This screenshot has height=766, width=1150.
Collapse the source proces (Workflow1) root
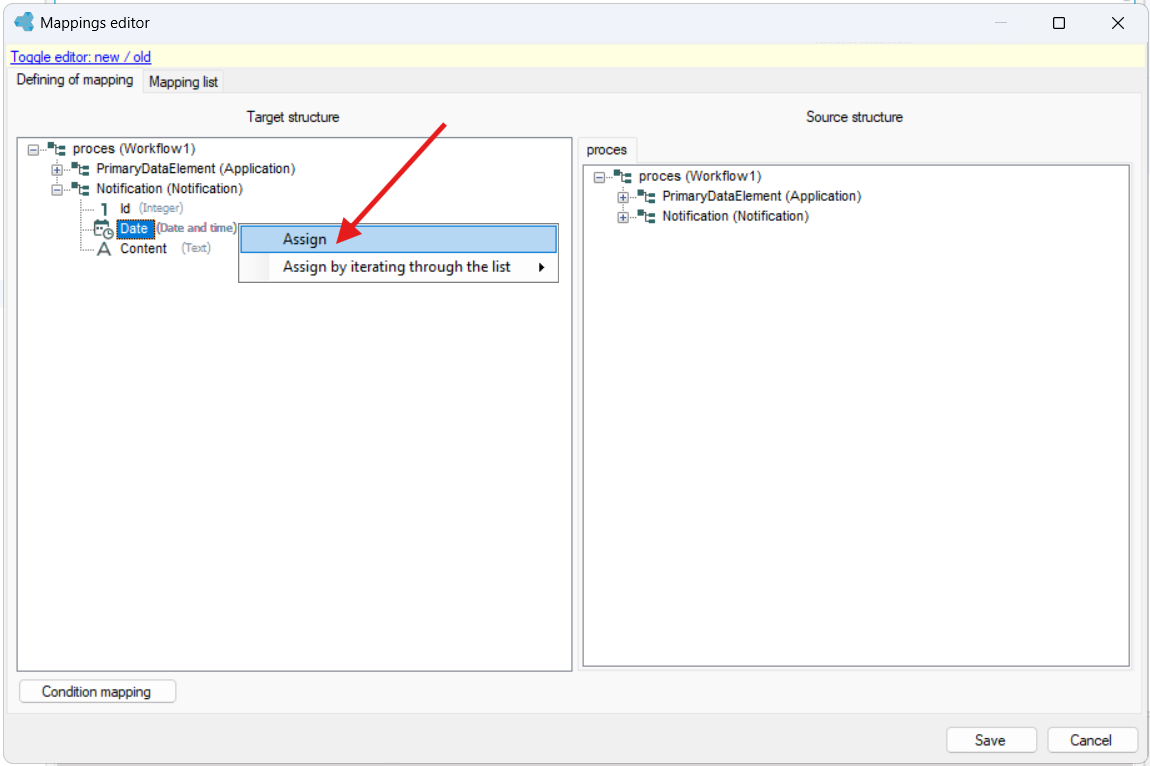[599, 177]
